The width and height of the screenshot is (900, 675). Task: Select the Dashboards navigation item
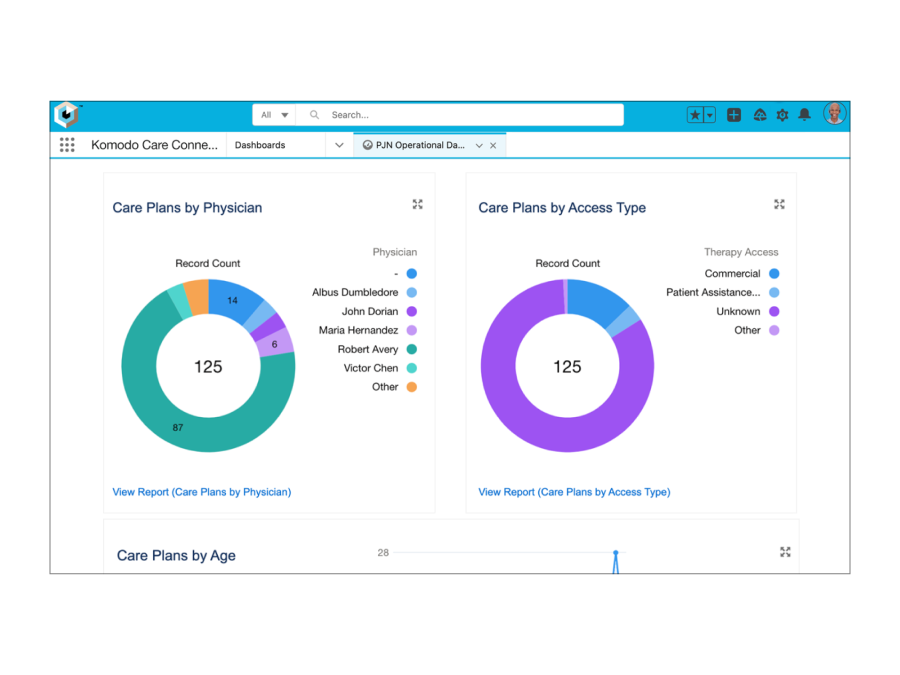[260, 145]
